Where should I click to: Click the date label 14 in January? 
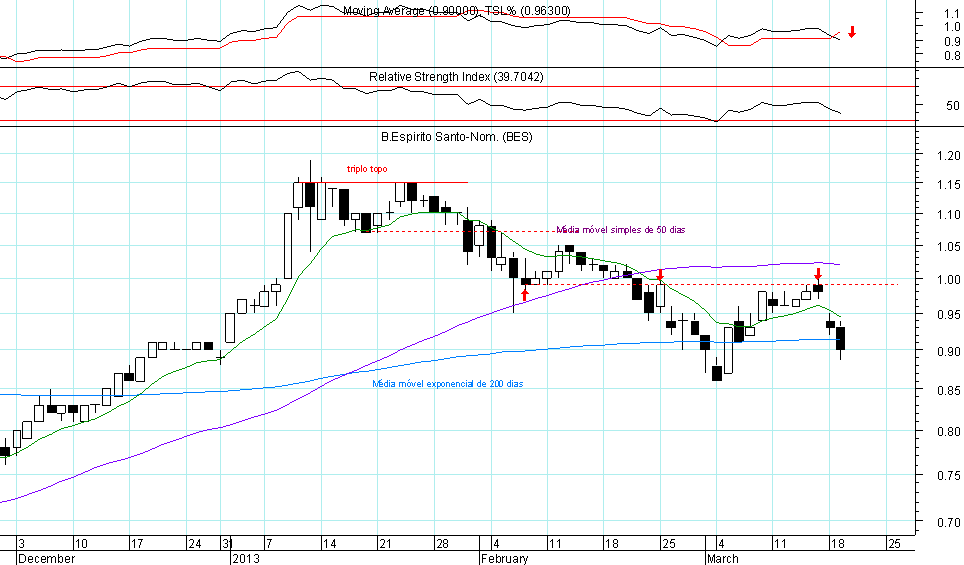(x=330, y=543)
